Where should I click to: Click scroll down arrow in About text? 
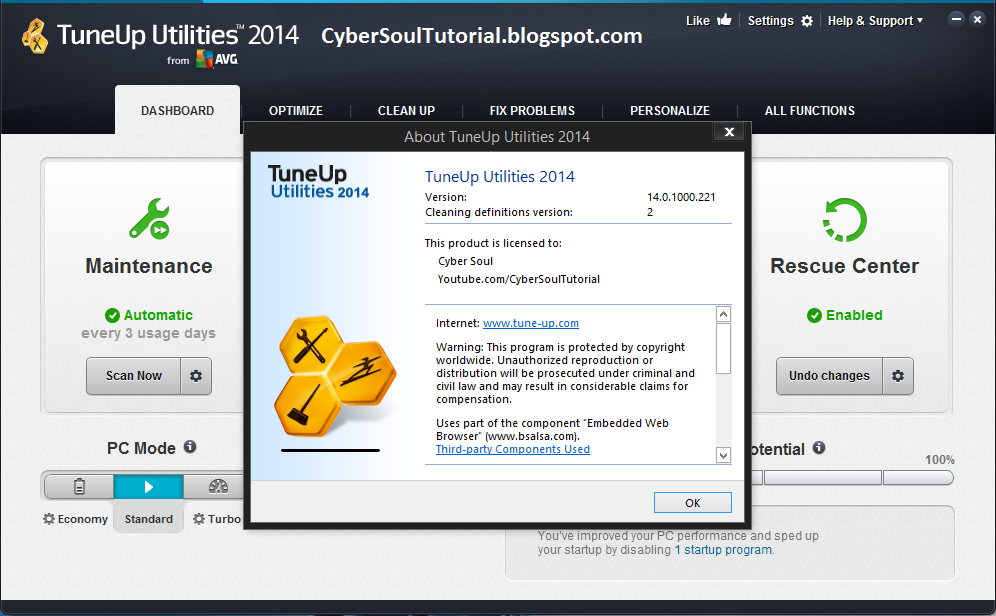tap(723, 455)
